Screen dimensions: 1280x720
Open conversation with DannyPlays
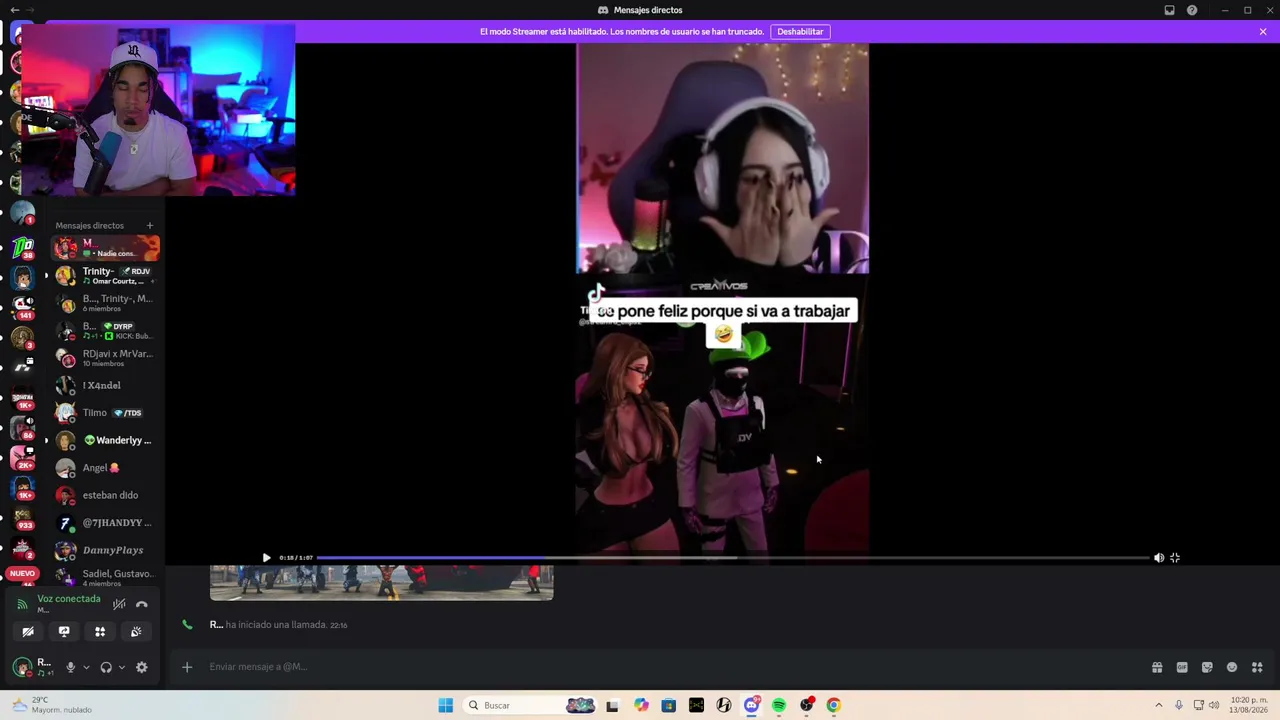coord(106,550)
